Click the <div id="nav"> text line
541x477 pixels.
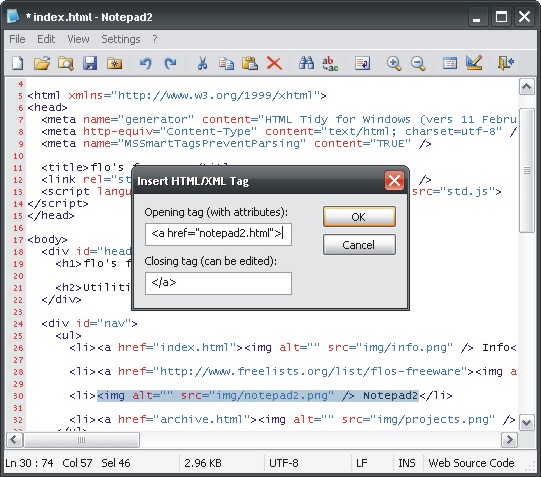[89, 324]
